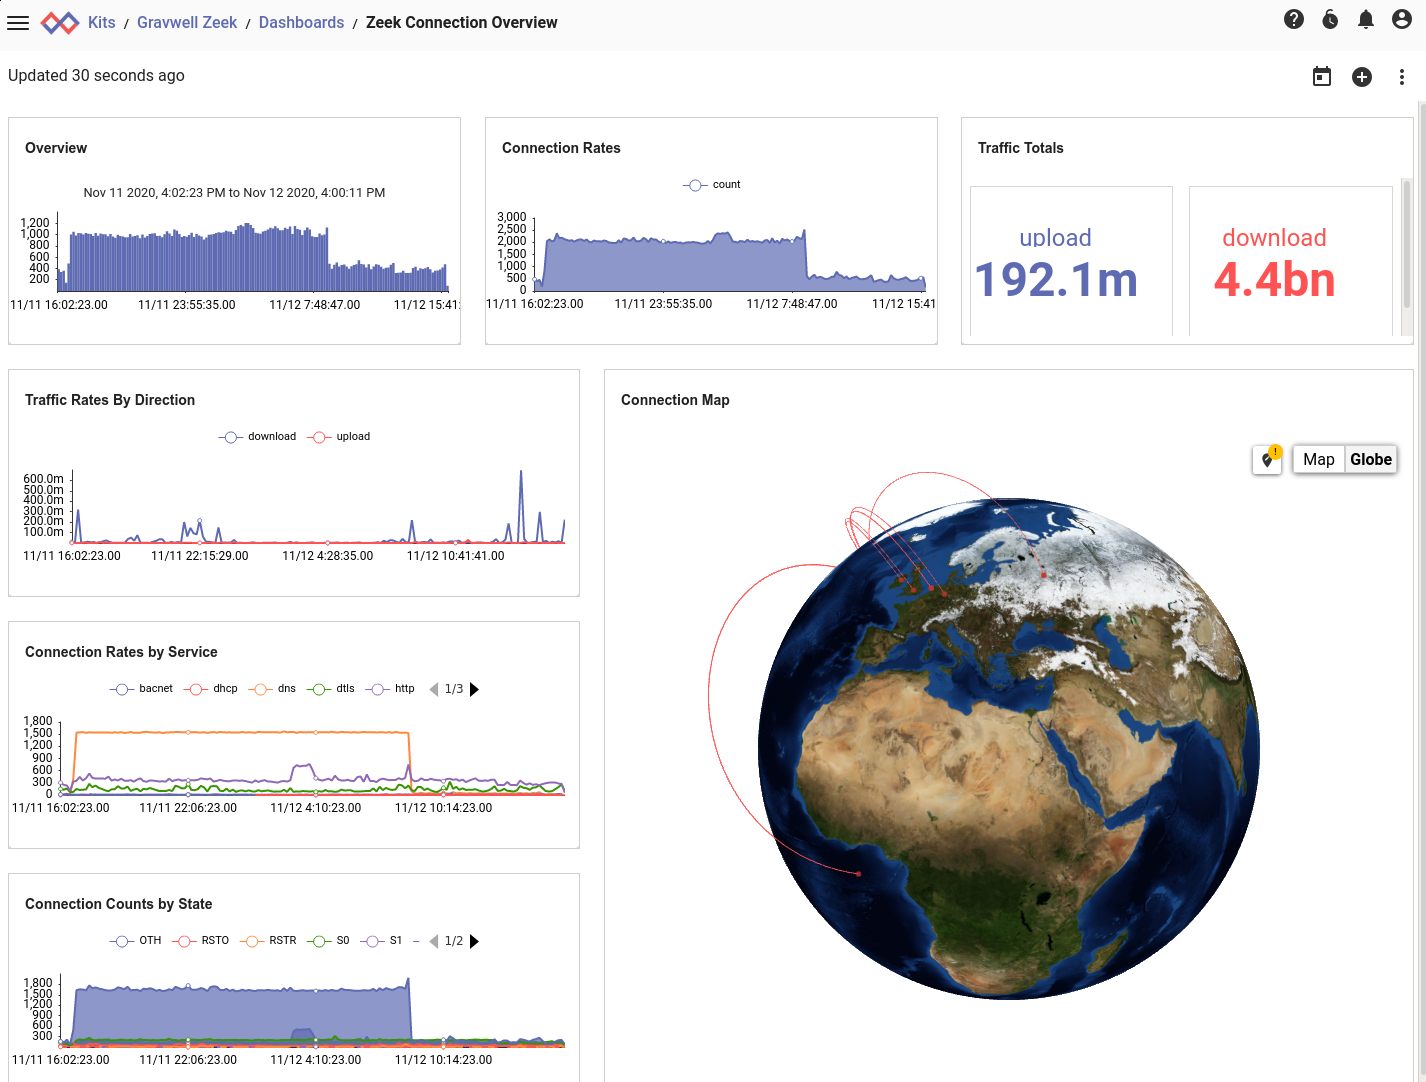Click the Gravwell logo icon
Viewport: 1426px width, 1082px height.
60,22
